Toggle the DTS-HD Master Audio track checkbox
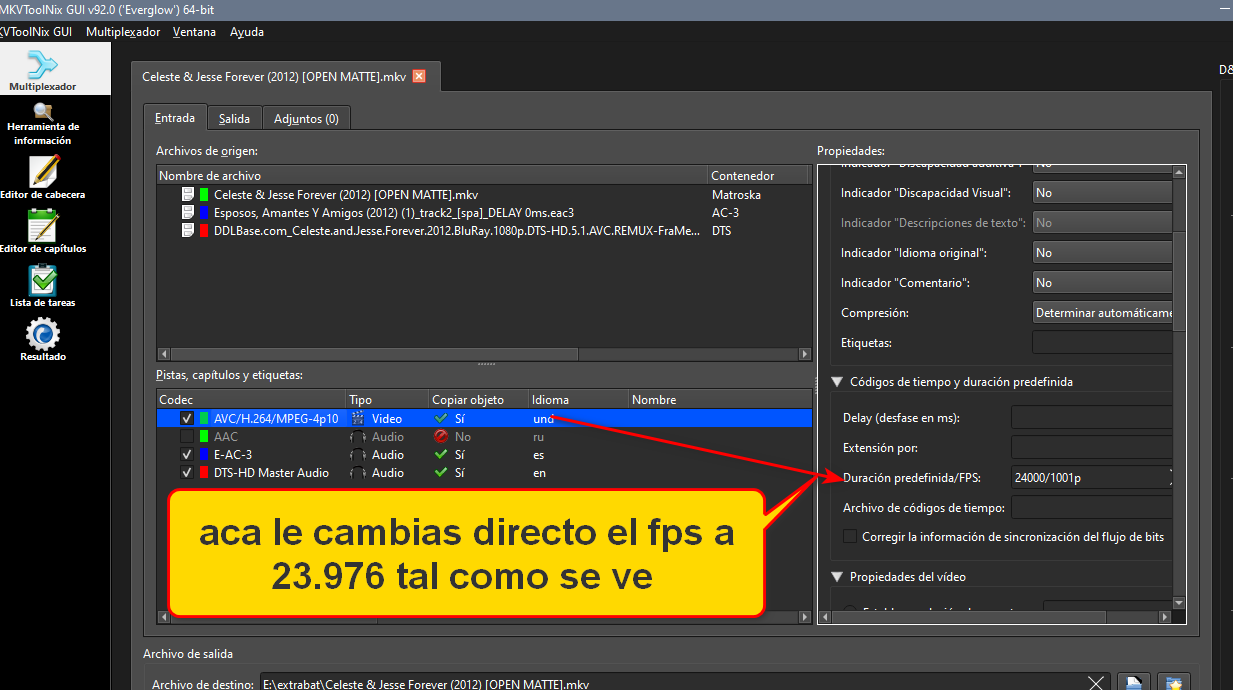Viewport: 1233px width, 690px height. 187,473
